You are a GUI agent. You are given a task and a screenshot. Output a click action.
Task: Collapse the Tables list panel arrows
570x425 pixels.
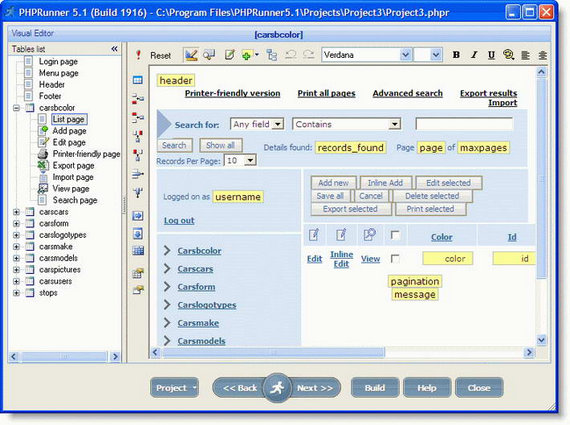(115, 49)
